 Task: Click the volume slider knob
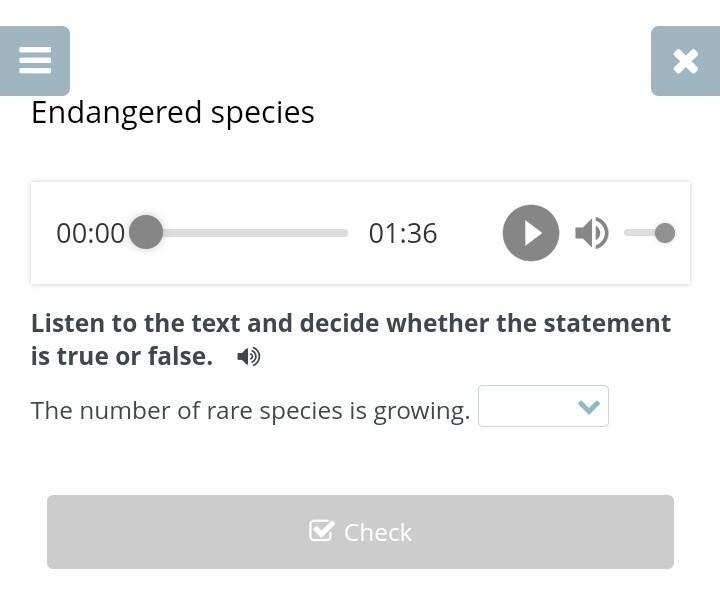coord(665,233)
